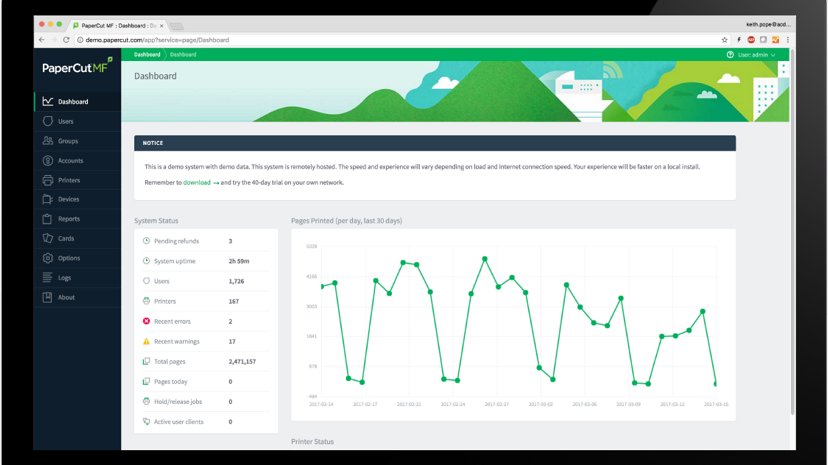Click the Logs list icon
Image resolution: width=828 pixels, height=465 pixels.
(48, 278)
